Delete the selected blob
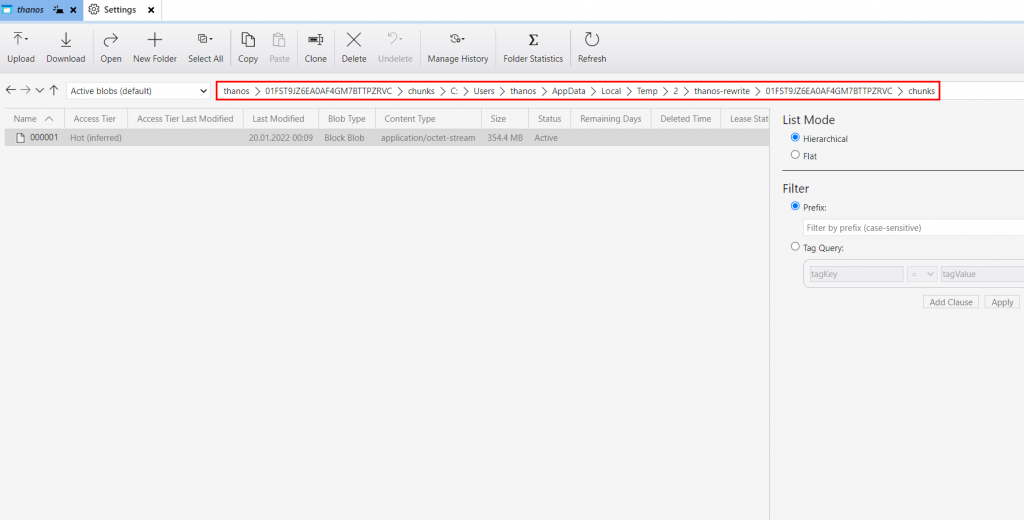The width and height of the screenshot is (1024, 520). click(353, 48)
